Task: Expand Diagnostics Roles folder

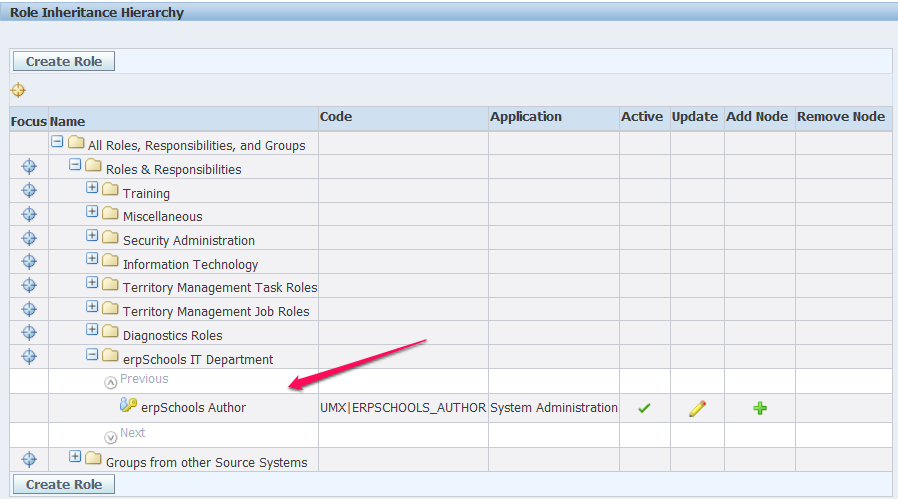Action: pyautogui.click(x=92, y=329)
